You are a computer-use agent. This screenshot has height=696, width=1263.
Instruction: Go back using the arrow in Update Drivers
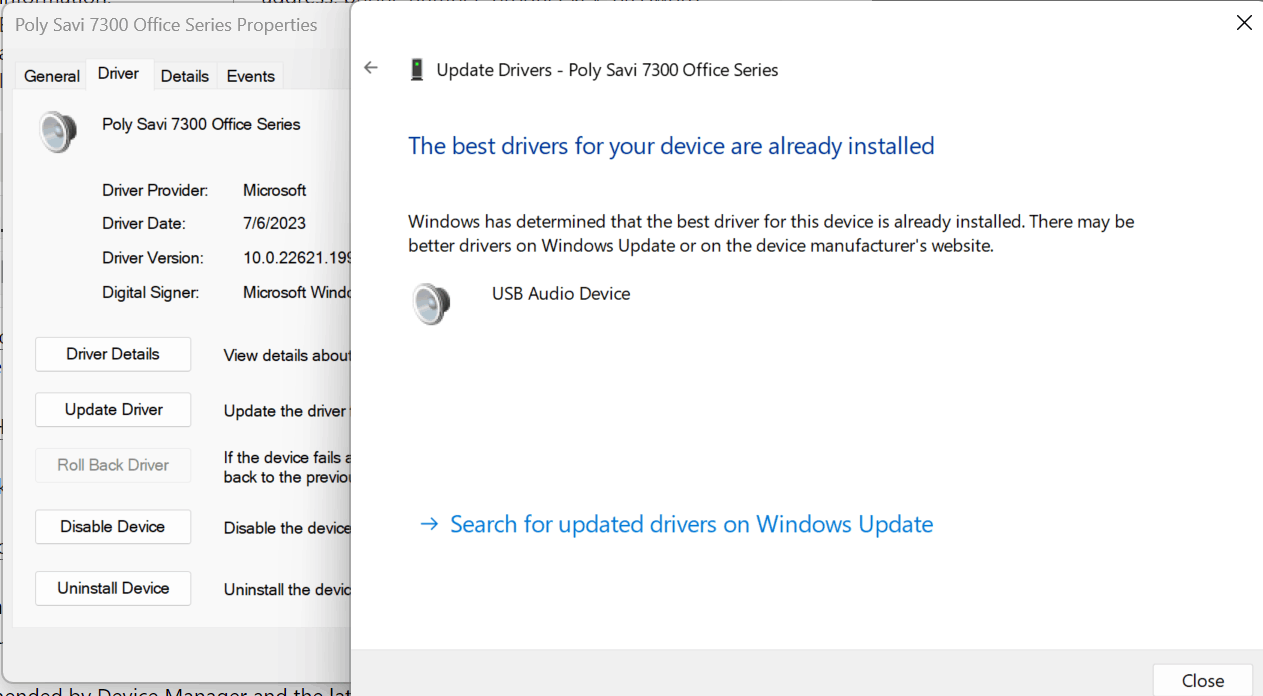[x=371, y=68]
